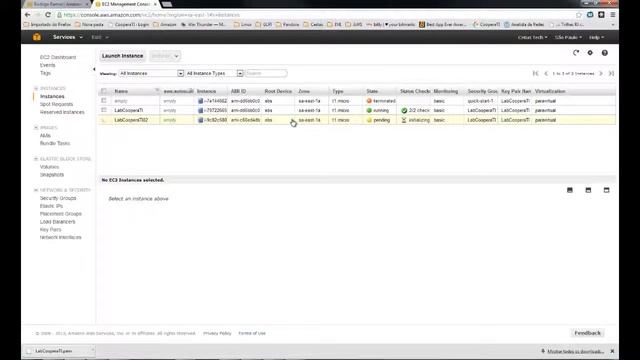Open the Edit dropdown in the top bar
This screenshot has height=360, width=640.
pyautogui.click(x=100, y=37)
